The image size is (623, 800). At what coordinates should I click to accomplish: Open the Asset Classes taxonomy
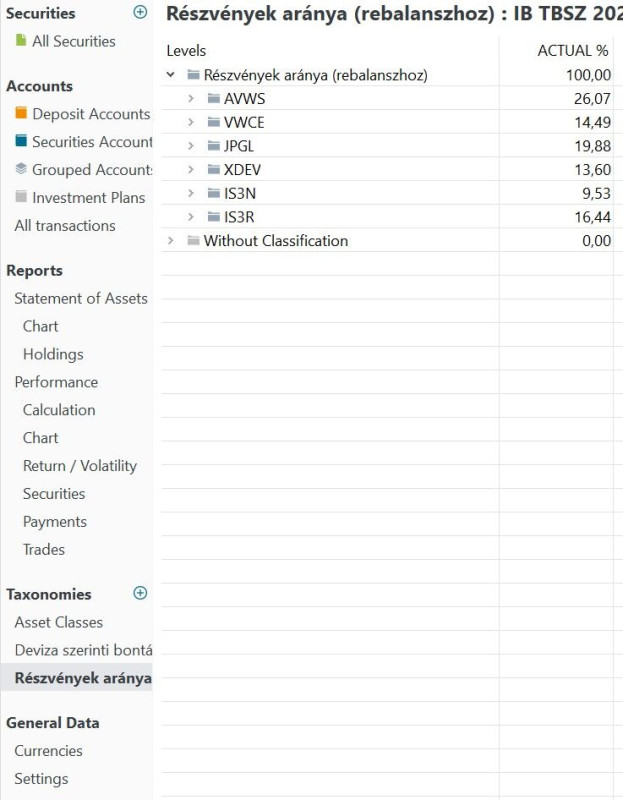[58, 622]
